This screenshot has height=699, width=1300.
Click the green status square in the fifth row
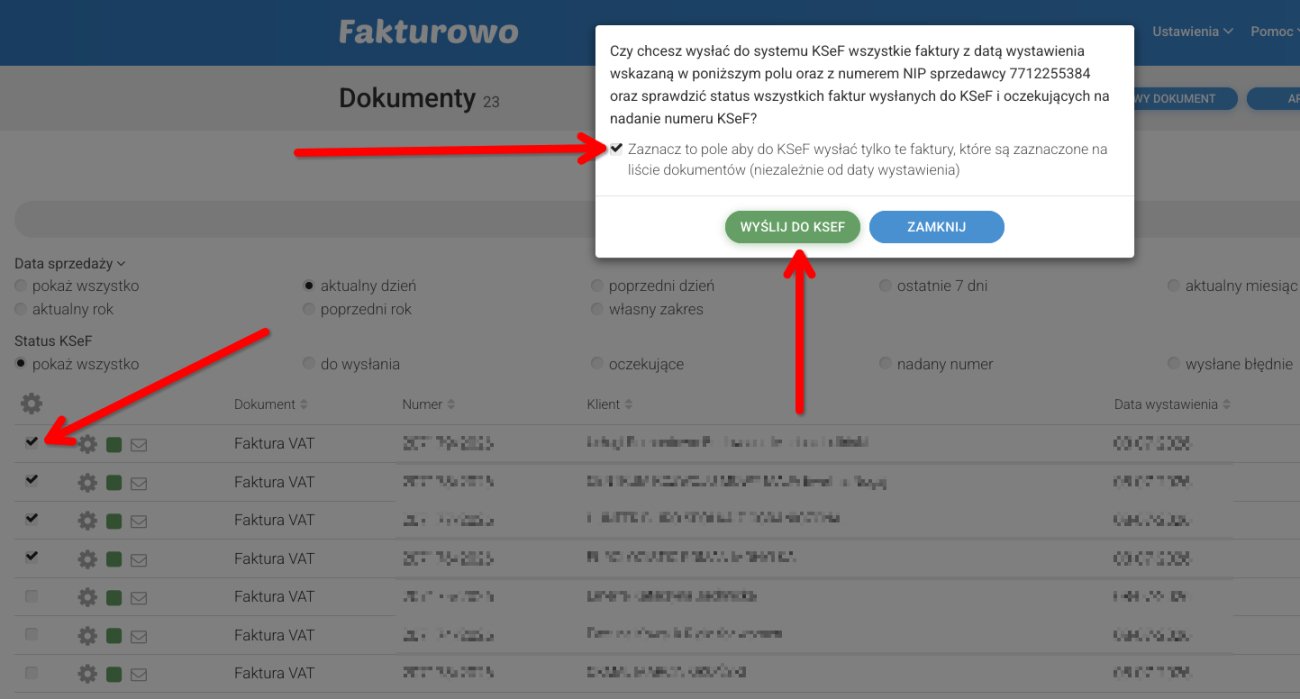pos(114,598)
